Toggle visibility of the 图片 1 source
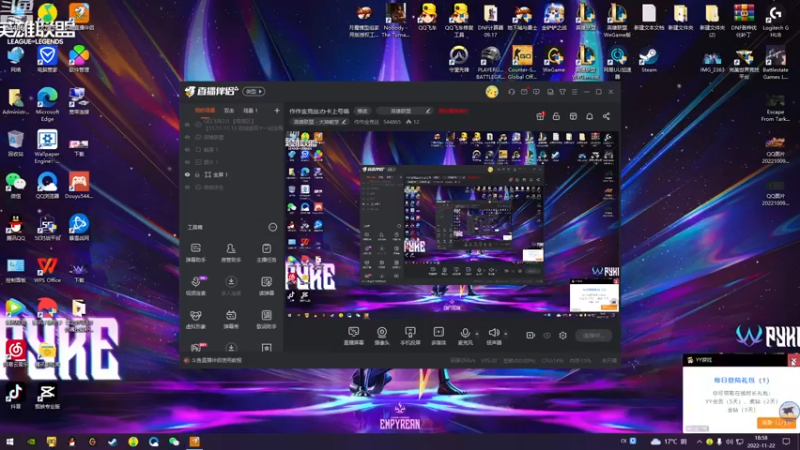This screenshot has width=800, height=450. 187,162
